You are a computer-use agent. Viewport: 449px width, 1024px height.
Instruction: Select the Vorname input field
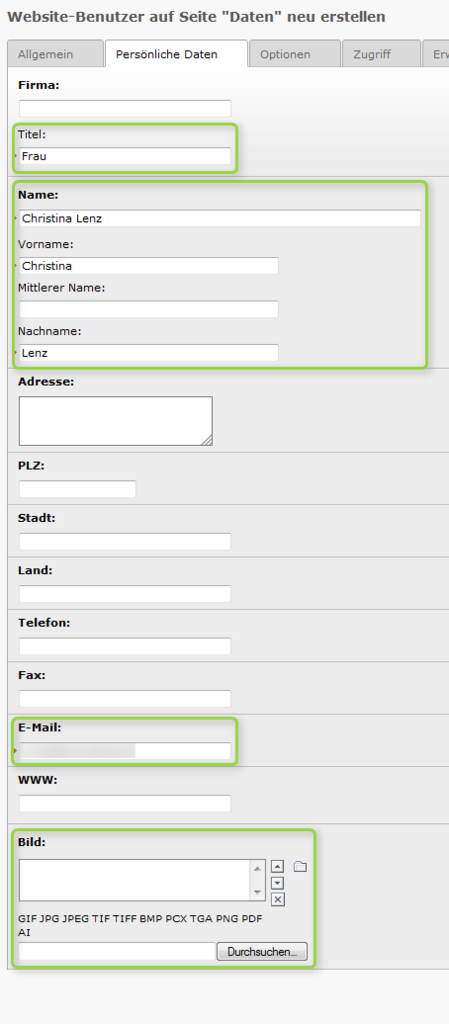coord(149,266)
